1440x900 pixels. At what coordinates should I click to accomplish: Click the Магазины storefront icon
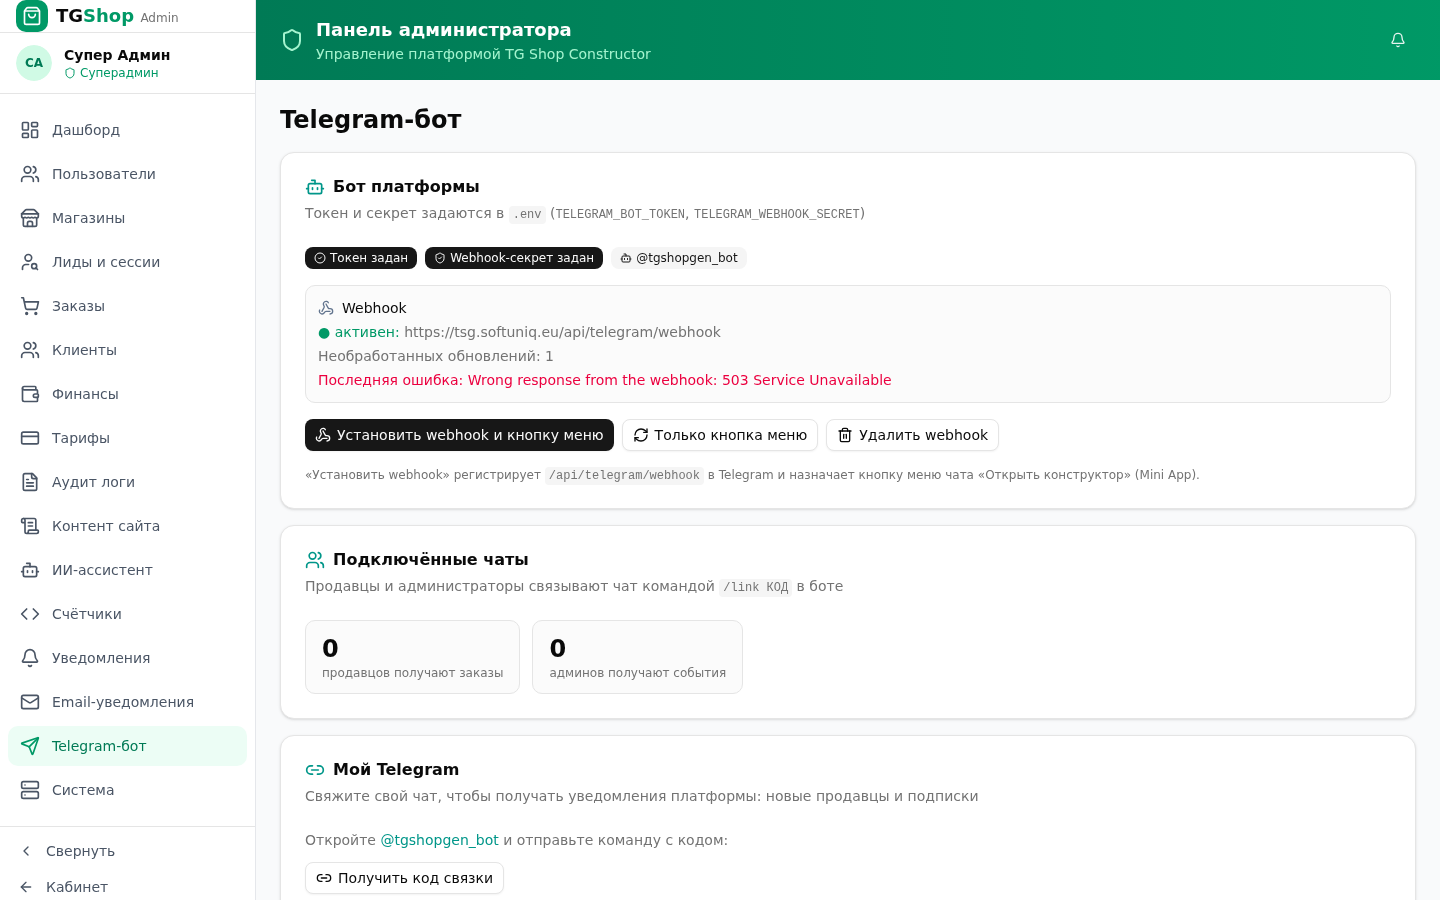coord(30,218)
